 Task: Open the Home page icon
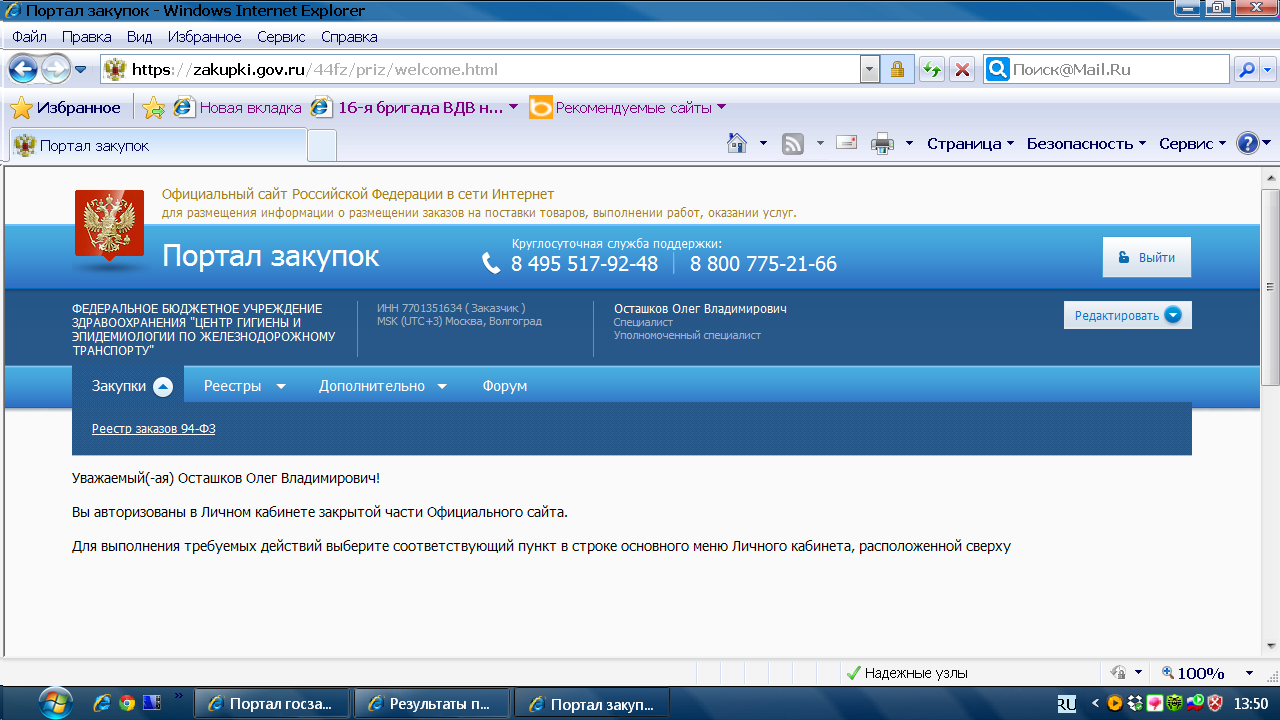click(x=737, y=144)
